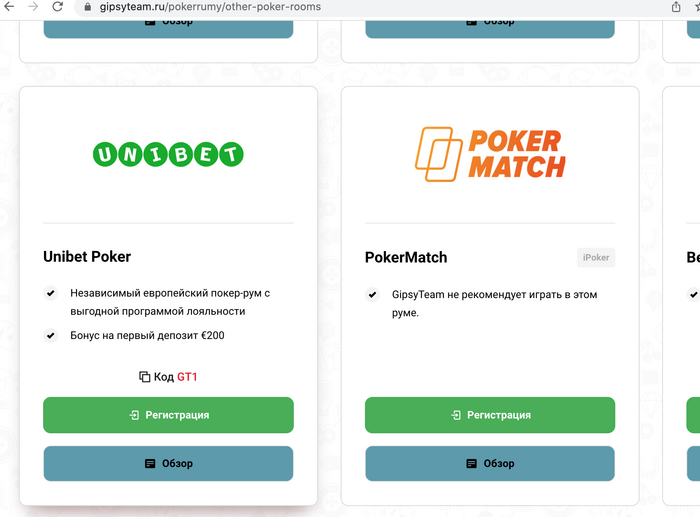Open Unibet Poker Обзор review
Screen dimensions: 700x517
point(168,463)
